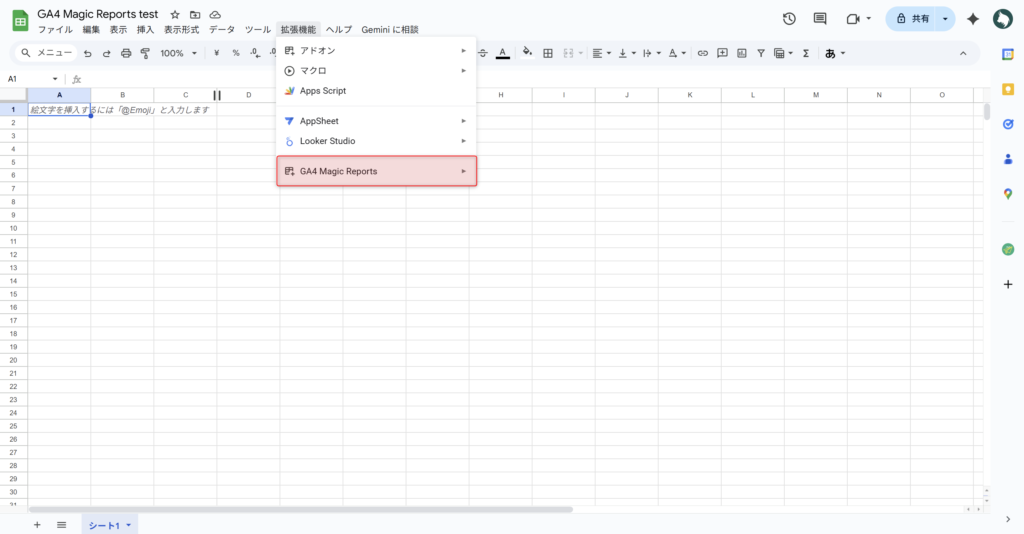Insert a chart from the toolbar
Viewport: 1024px width, 534px height.
[x=742, y=54]
